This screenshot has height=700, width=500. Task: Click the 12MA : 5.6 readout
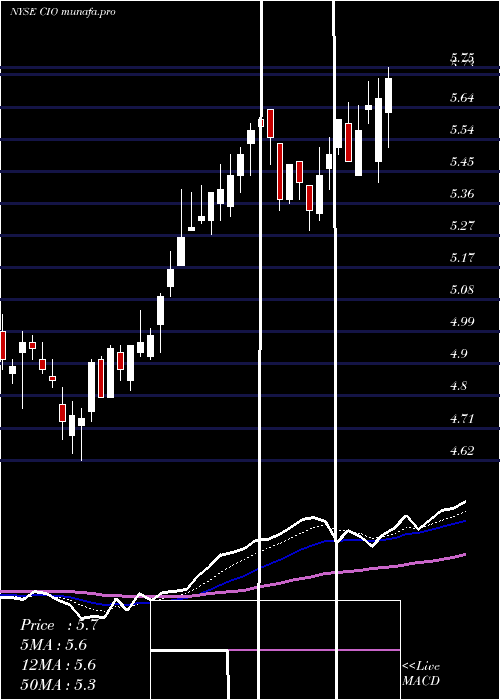(58, 665)
